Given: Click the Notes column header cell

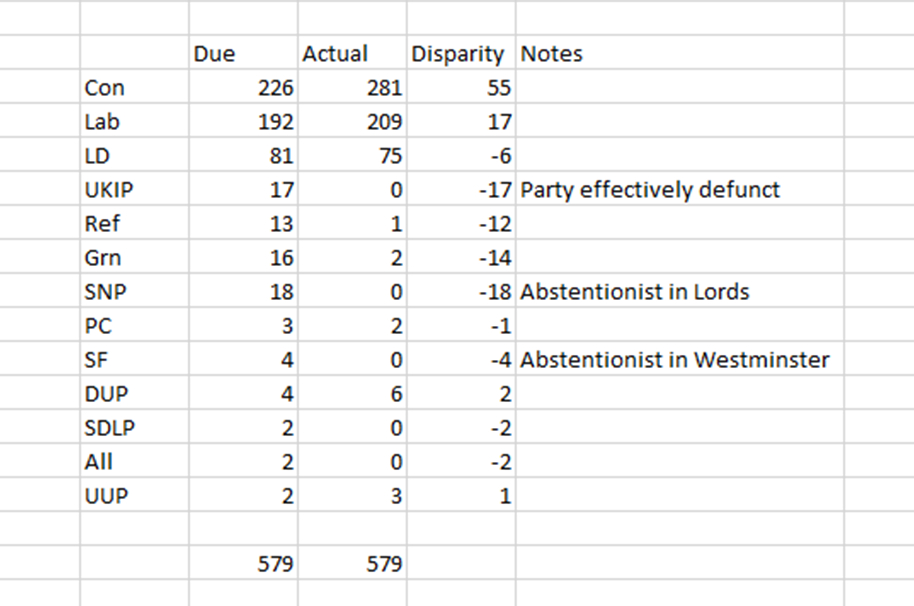Looking at the screenshot, I should coord(679,54).
